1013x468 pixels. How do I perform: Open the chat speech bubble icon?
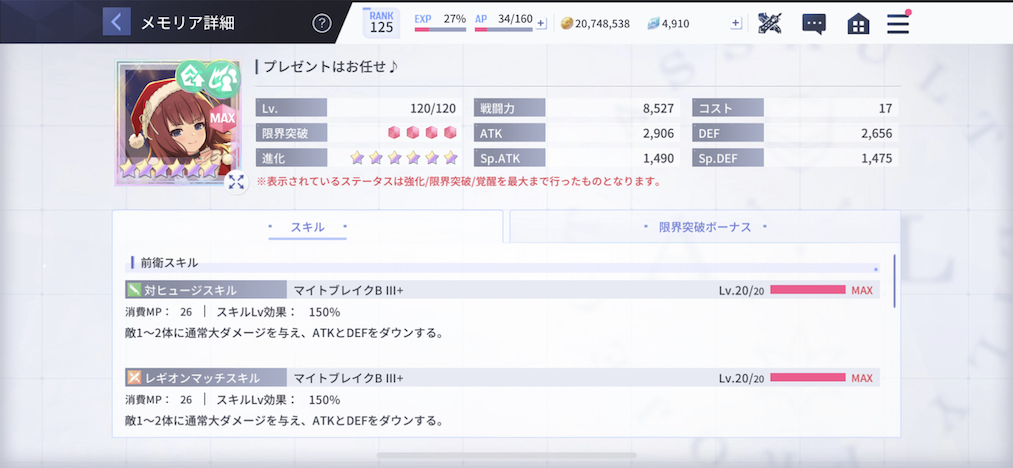pyautogui.click(x=814, y=24)
